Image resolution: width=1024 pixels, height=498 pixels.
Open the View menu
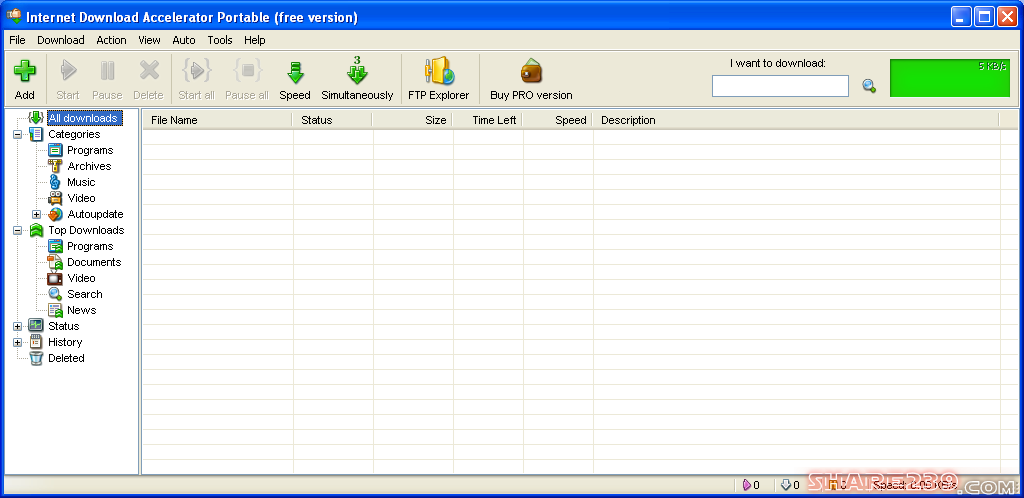coord(149,40)
